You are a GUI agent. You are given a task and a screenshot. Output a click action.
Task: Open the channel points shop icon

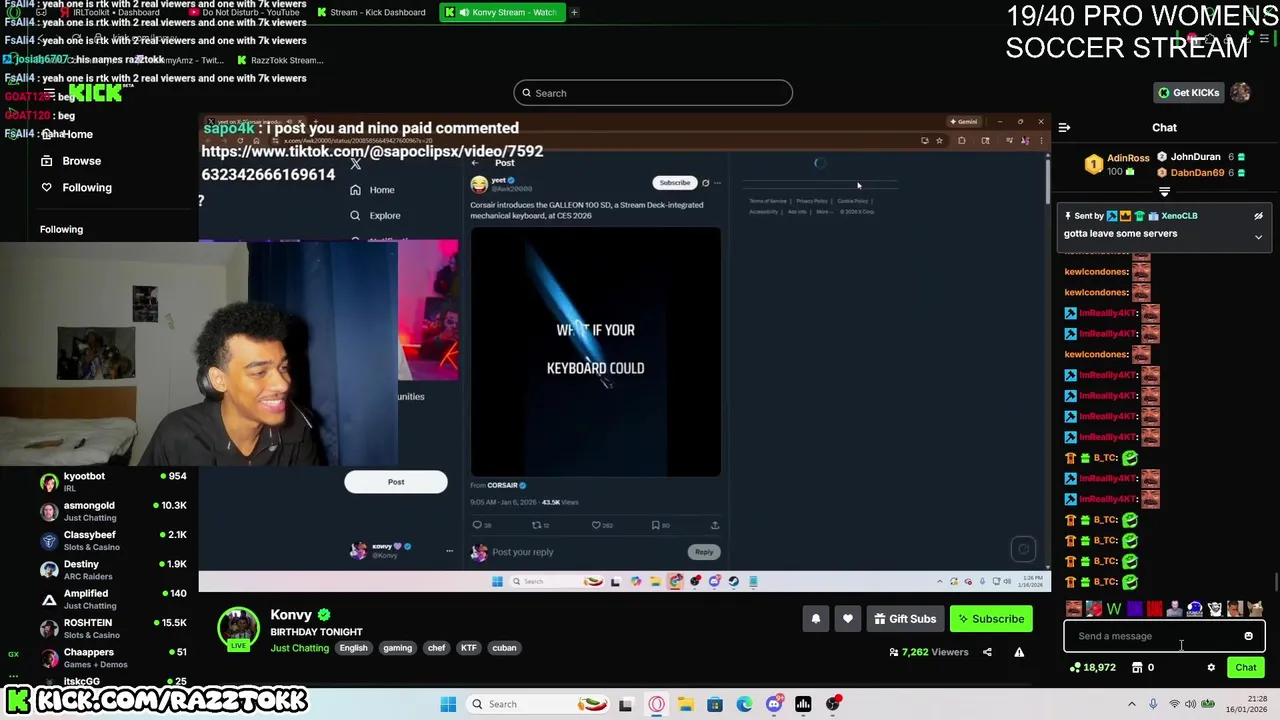pyautogui.click(x=1137, y=667)
